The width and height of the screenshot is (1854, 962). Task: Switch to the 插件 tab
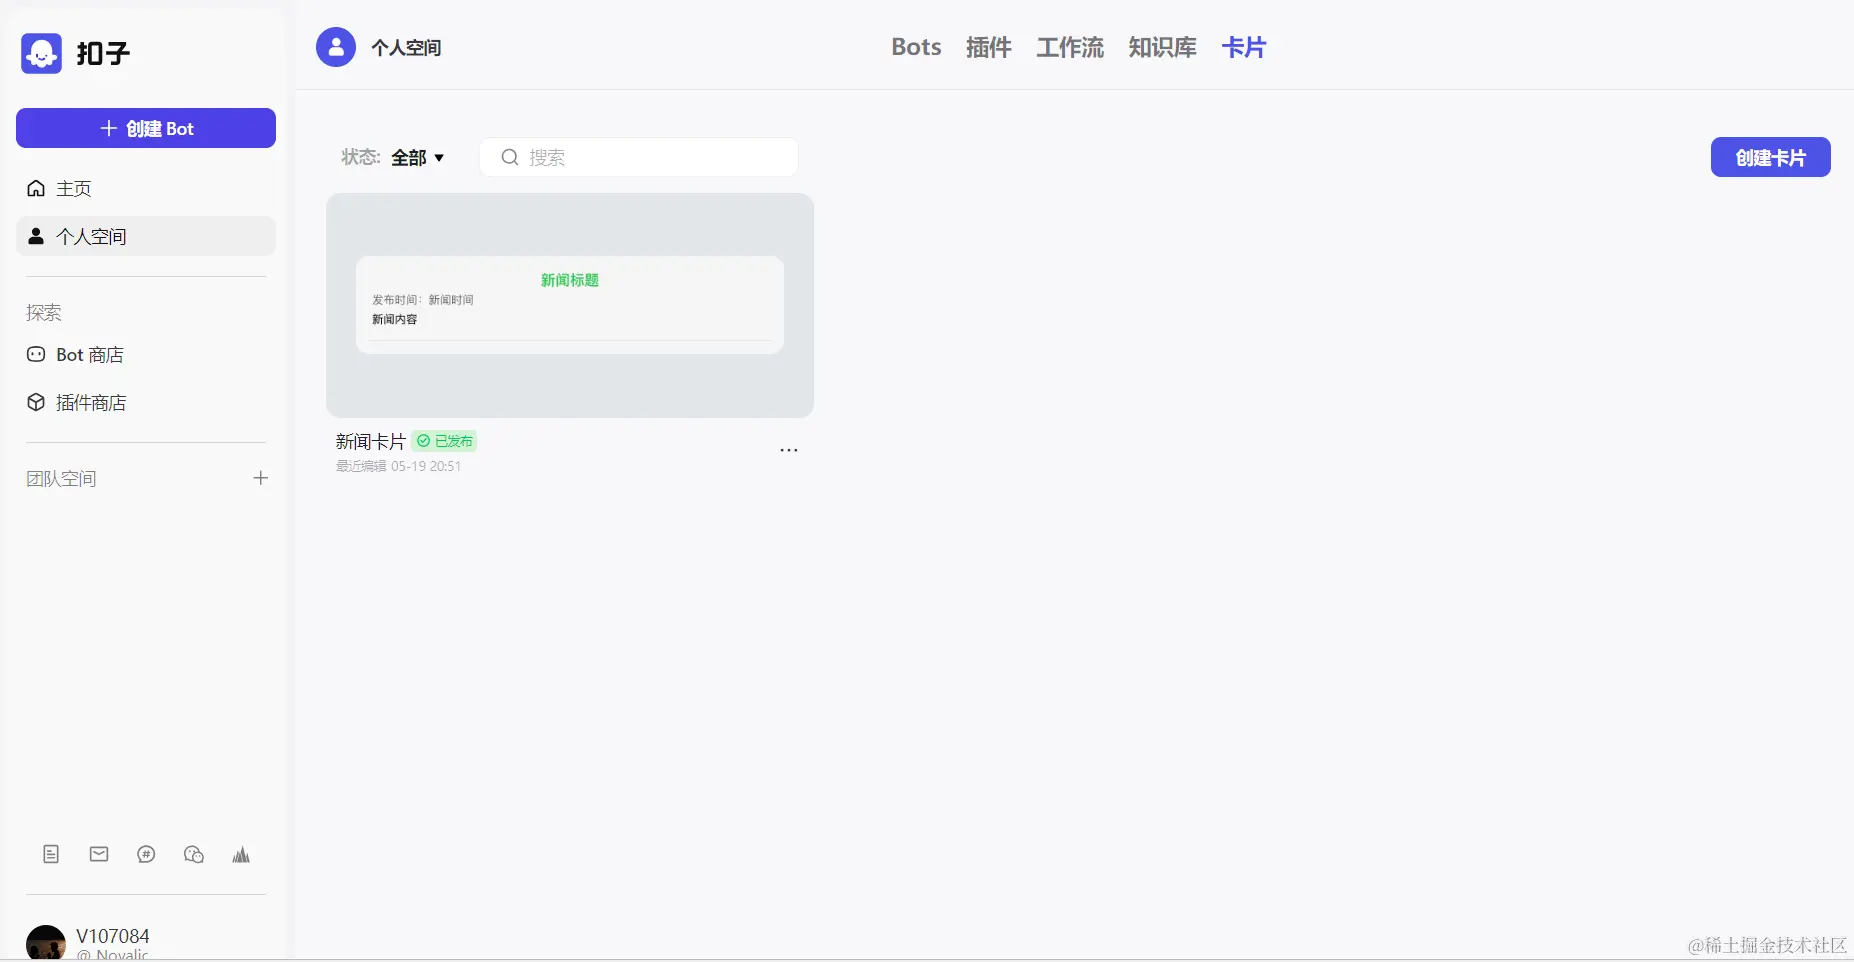pos(989,47)
